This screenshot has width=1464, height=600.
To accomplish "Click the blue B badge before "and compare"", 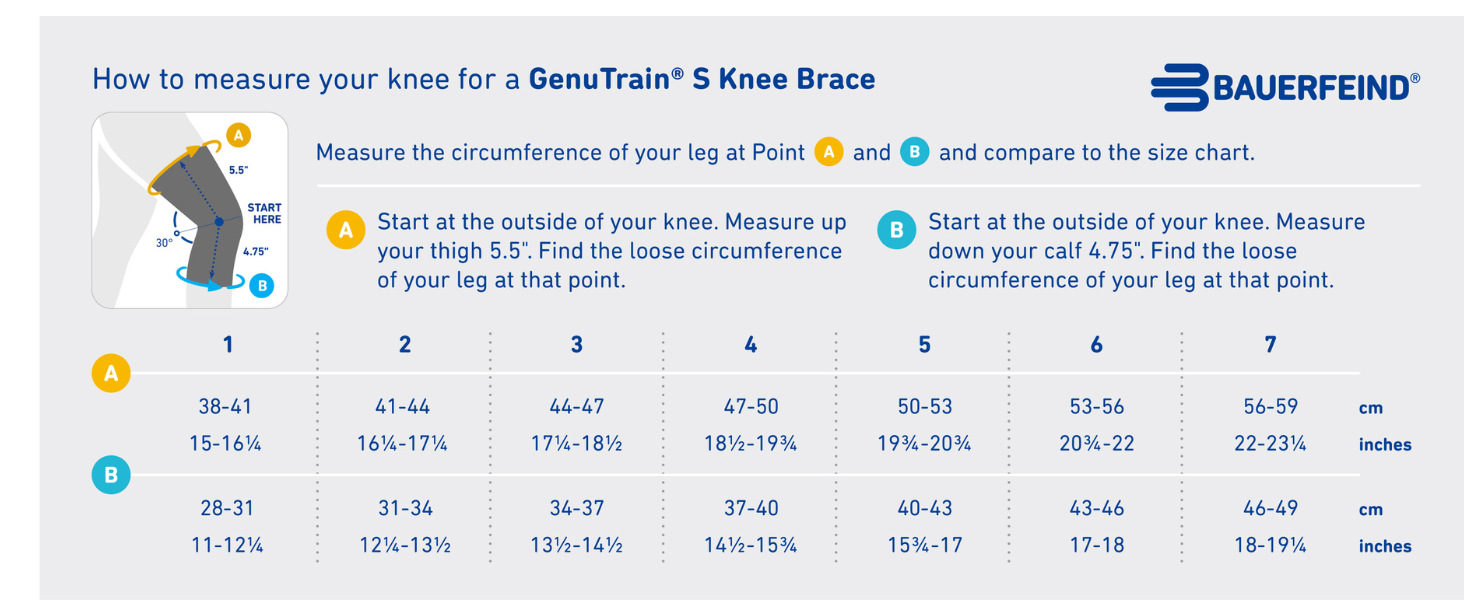I will click(914, 152).
